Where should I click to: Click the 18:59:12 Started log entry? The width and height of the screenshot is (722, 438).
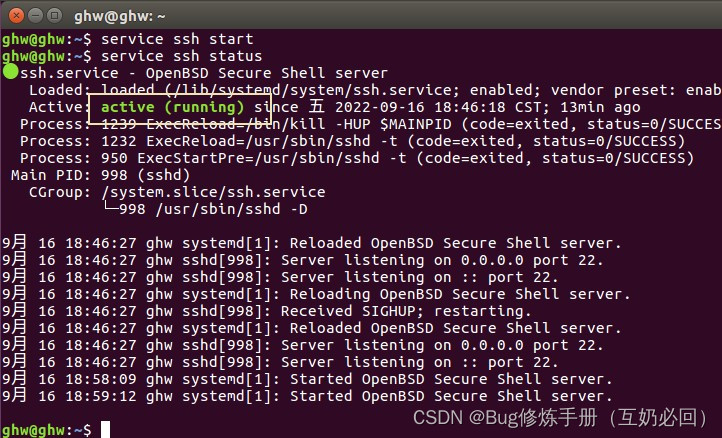coord(307,397)
